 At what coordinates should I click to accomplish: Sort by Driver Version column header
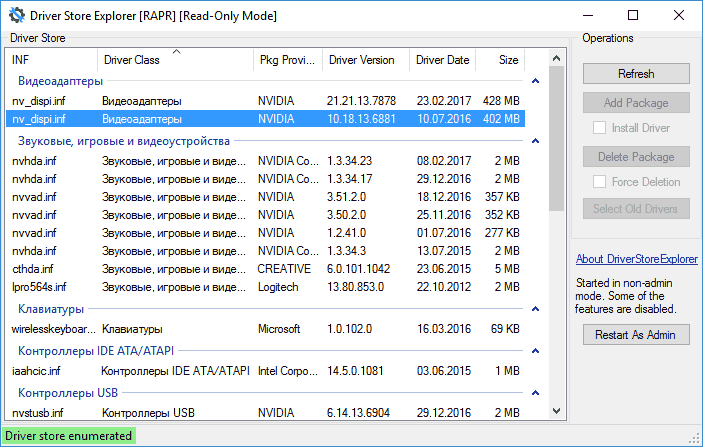366,60
